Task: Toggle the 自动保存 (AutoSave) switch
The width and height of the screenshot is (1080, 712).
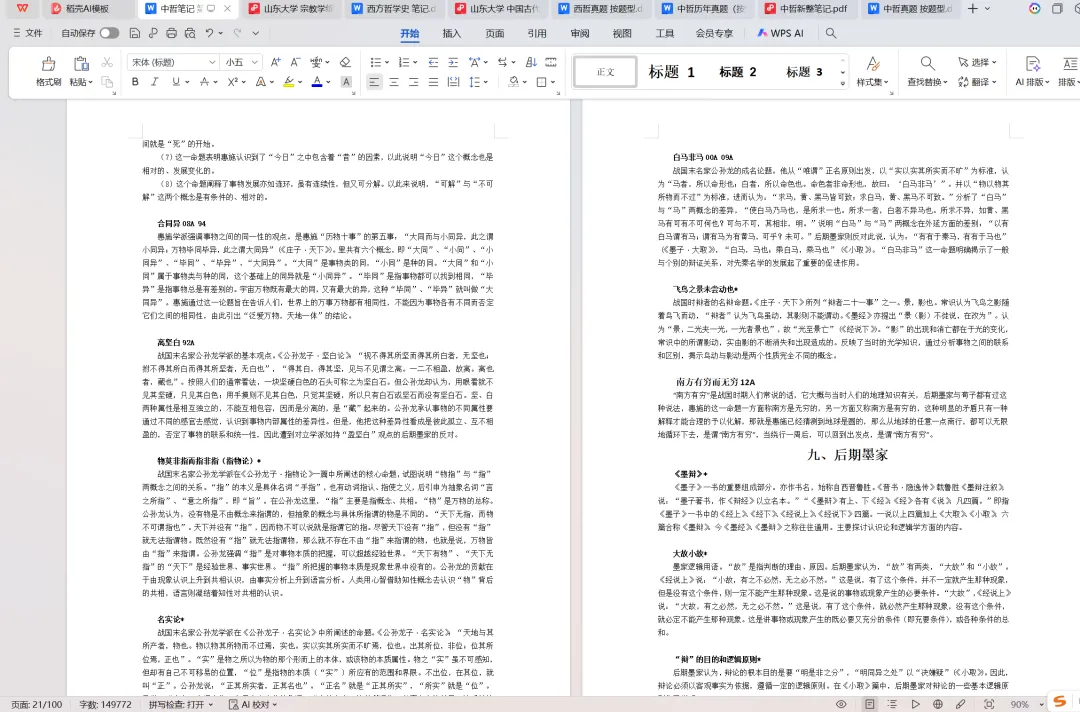Action: [112, 33]
